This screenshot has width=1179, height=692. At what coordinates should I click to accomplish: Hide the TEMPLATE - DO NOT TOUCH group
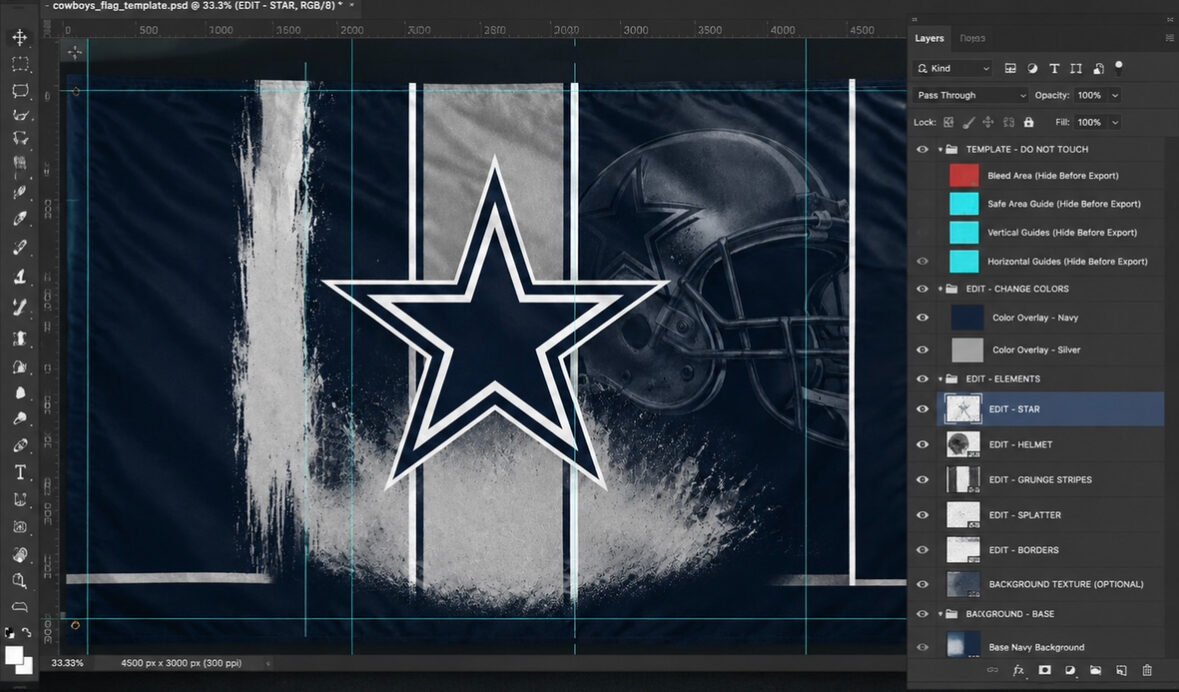922,149
